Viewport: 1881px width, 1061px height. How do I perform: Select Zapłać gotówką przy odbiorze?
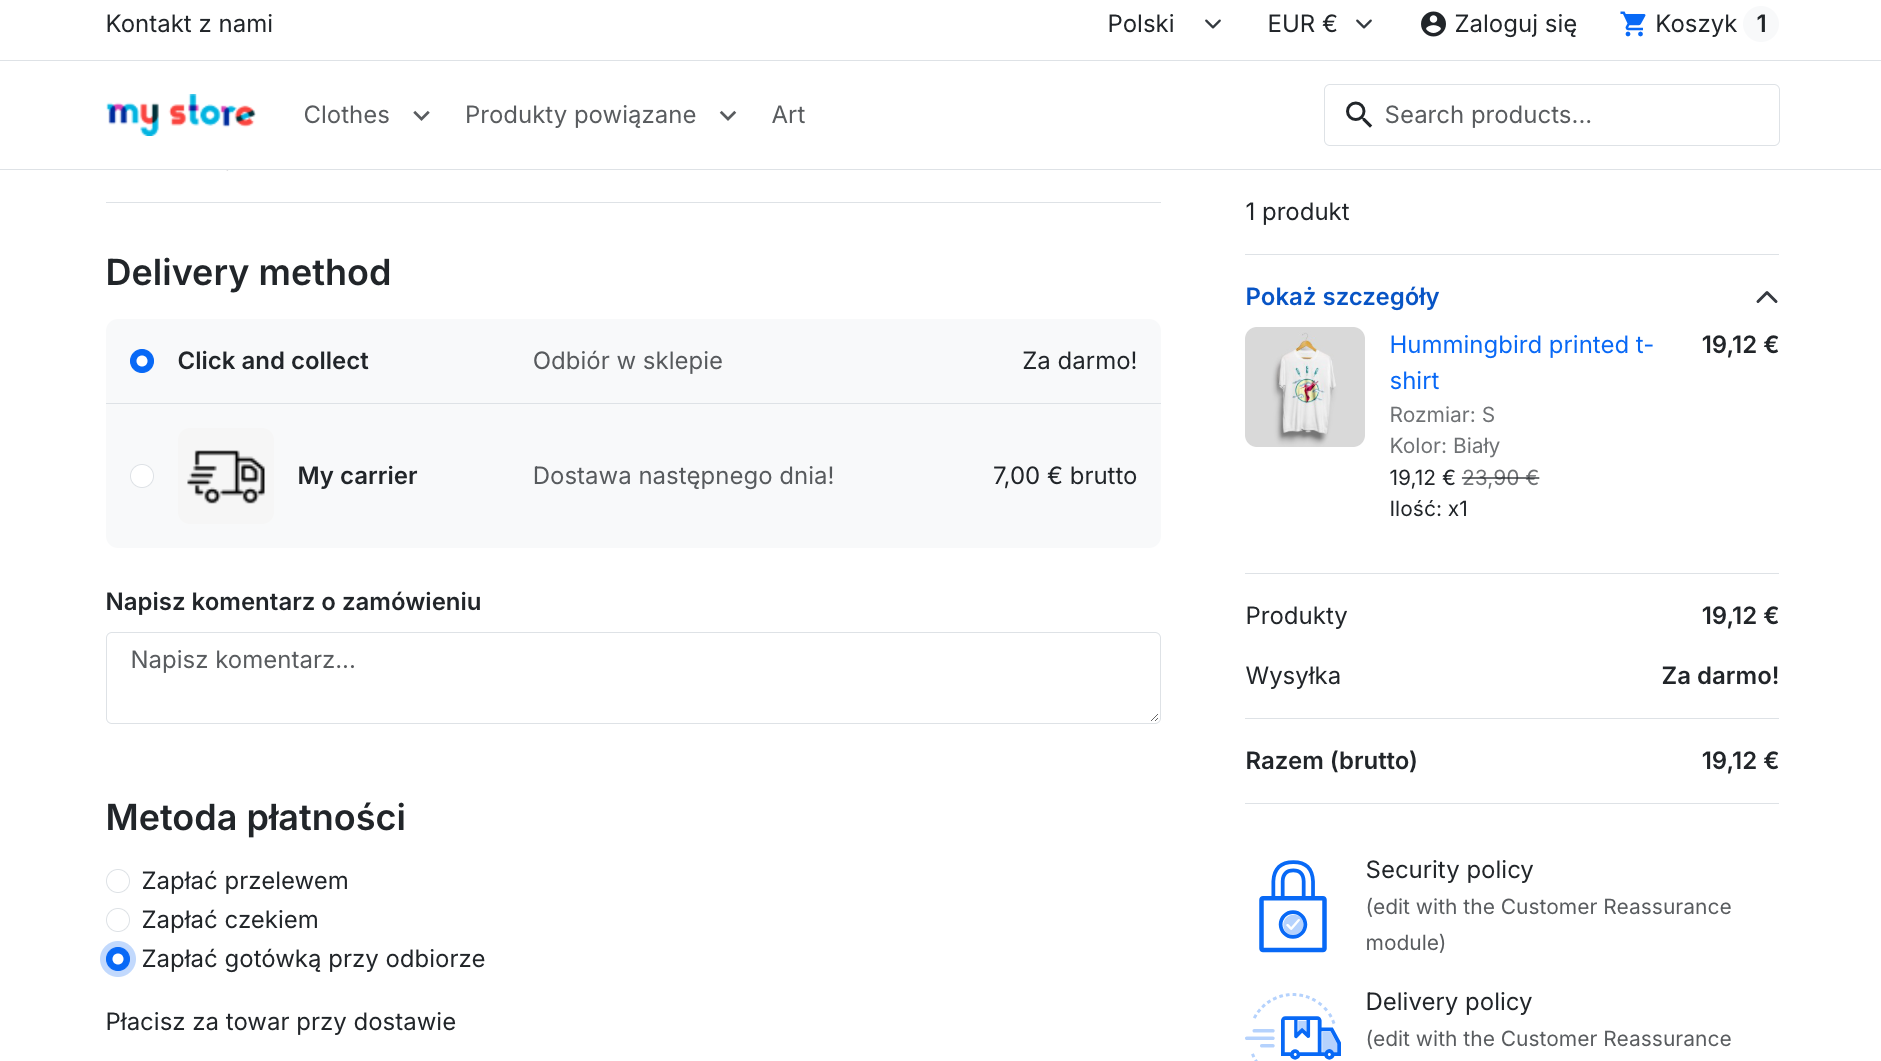118,959
